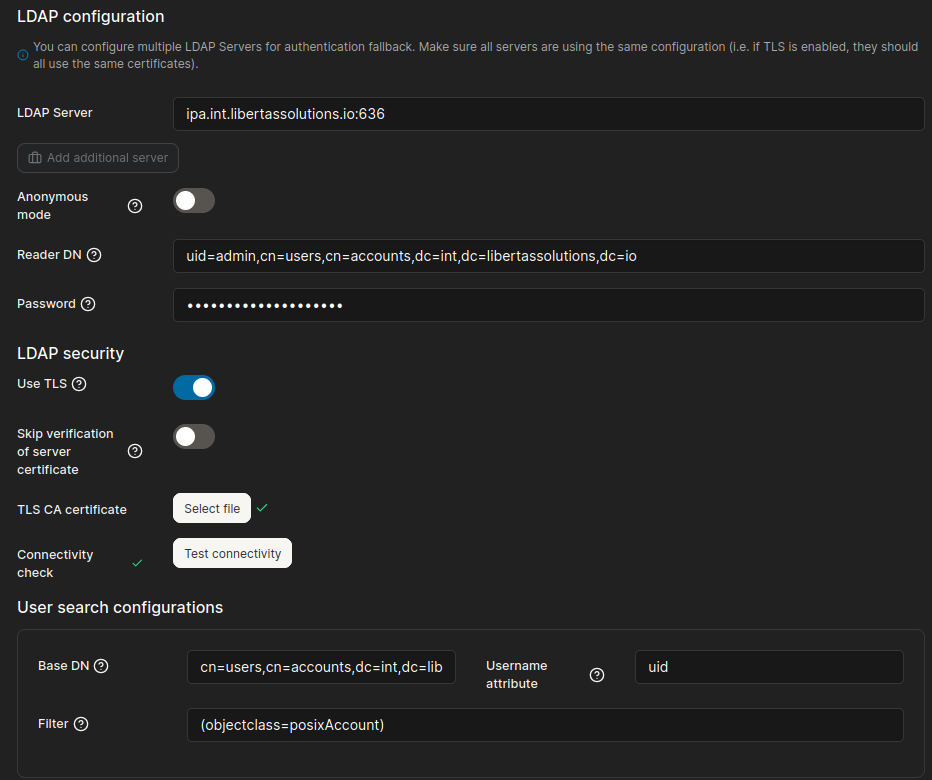
Task: Click the Password field help icon
Action: [89, 303]
